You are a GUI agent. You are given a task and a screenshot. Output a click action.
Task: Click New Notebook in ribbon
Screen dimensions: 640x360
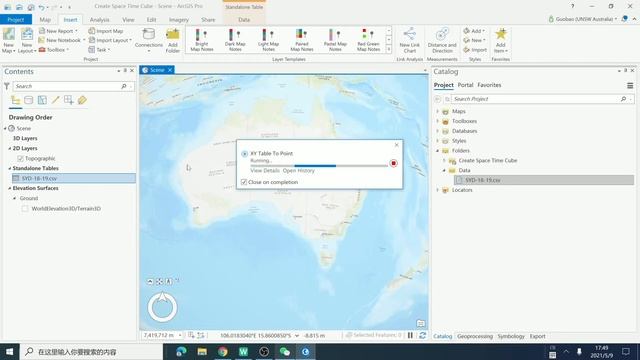[61, 40]
